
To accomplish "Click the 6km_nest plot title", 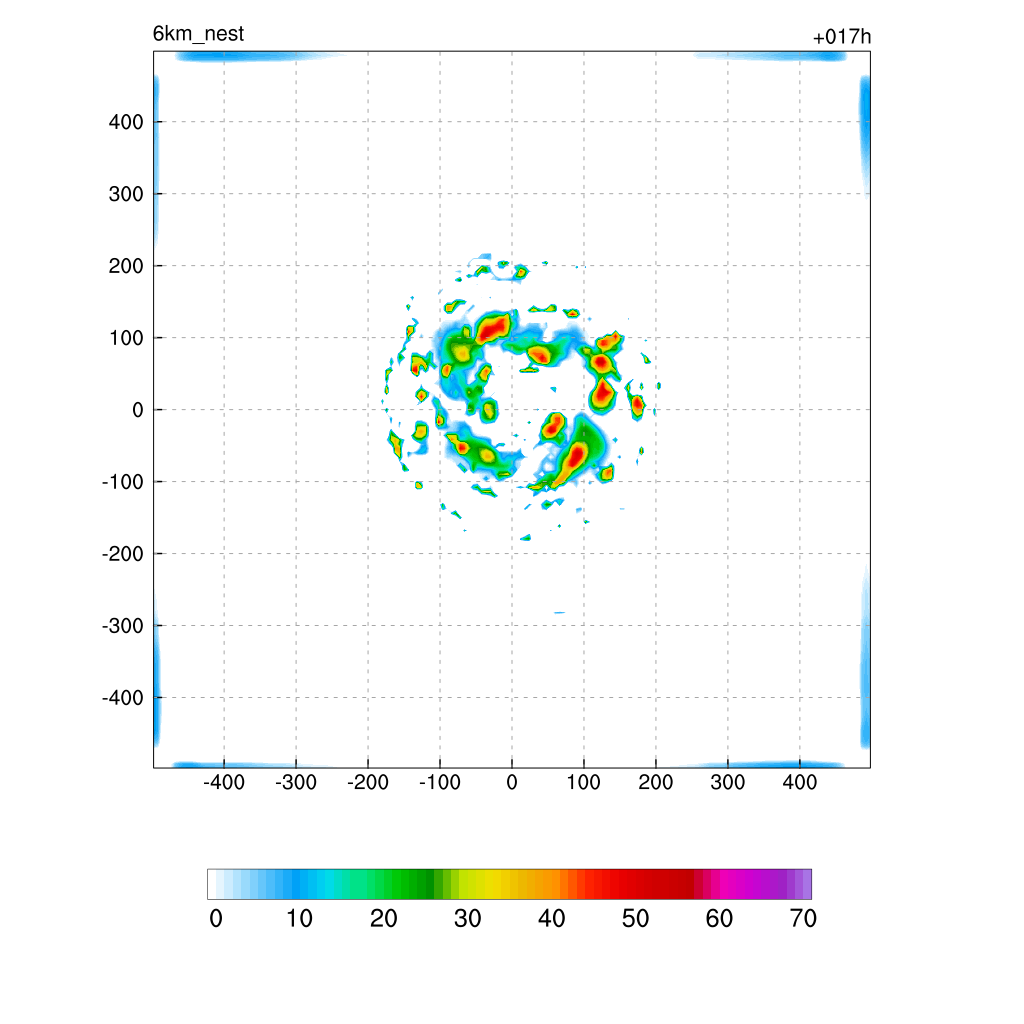I will click(x=198, y=33).
